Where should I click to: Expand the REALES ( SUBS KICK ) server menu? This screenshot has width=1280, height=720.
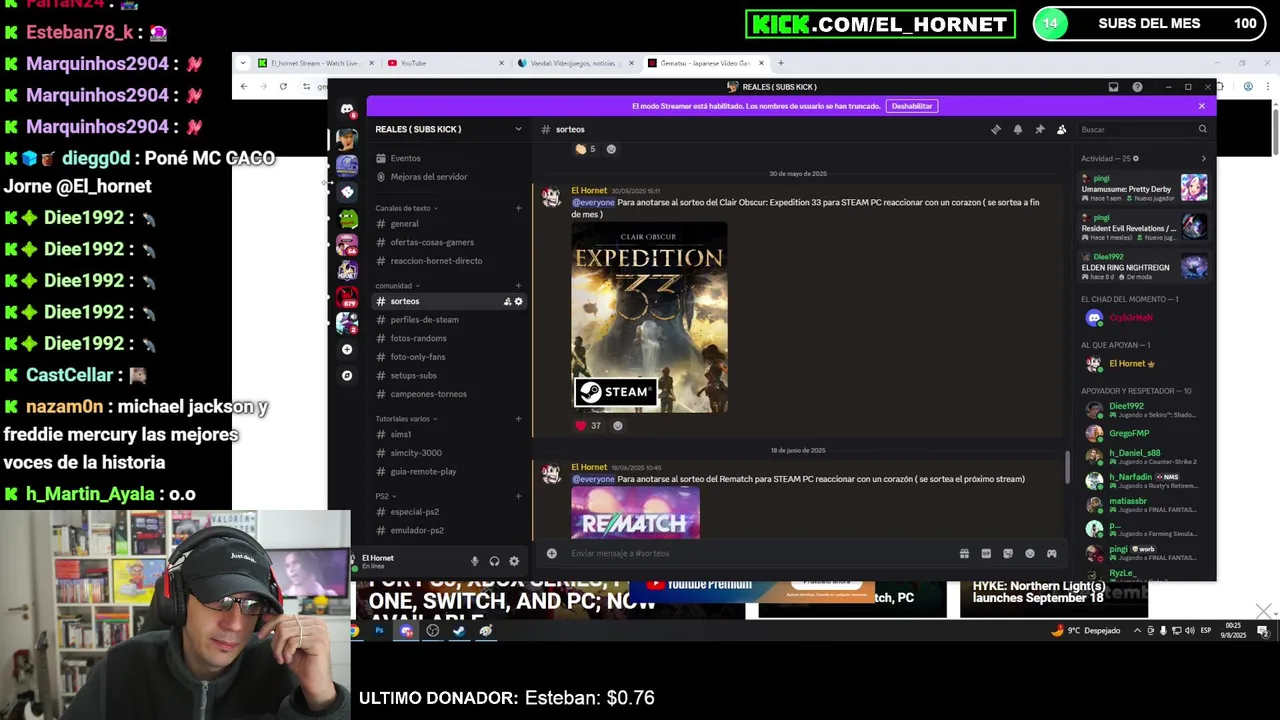coord(448,129)
